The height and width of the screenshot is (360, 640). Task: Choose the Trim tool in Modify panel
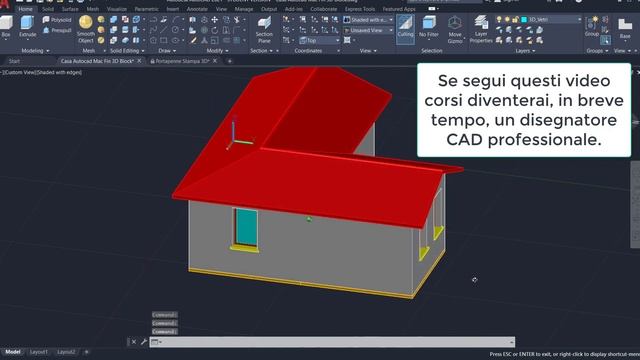[237, 19]
